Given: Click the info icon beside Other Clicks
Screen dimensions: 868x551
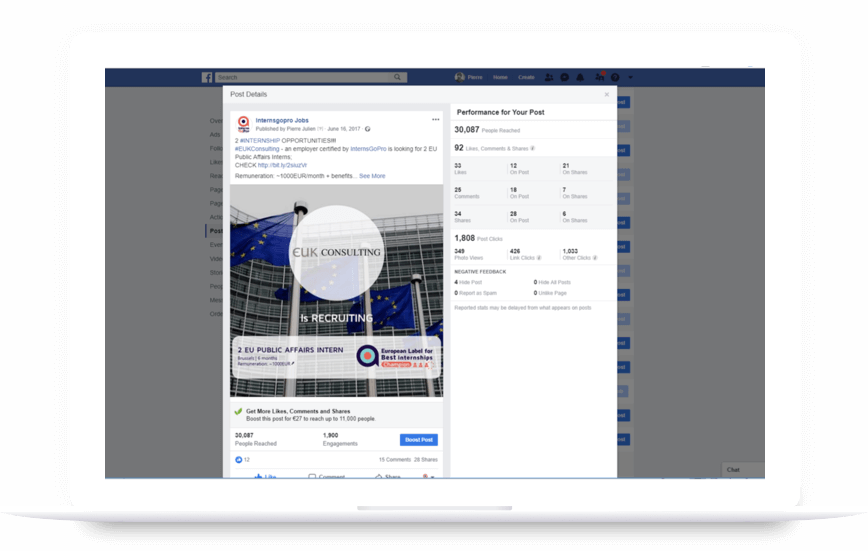Looking at the screenshot, I should [595, 258].
